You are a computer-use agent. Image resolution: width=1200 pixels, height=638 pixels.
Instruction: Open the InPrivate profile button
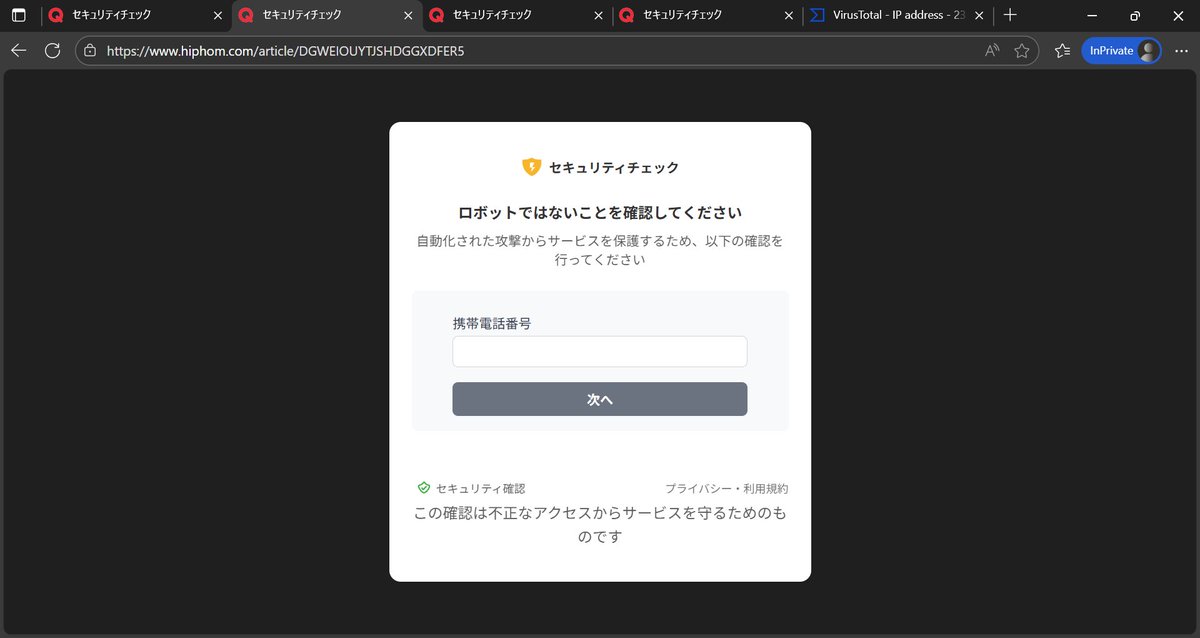click(x=1121, y=50)
